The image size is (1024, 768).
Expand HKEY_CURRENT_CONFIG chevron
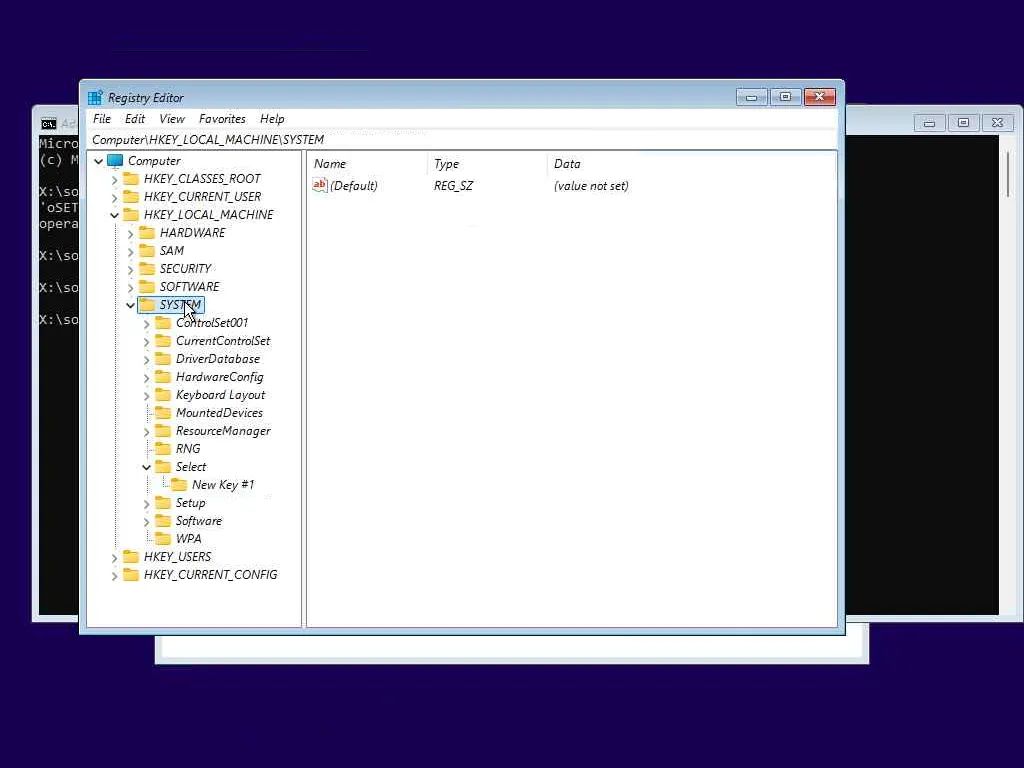[x=114, y=575]
